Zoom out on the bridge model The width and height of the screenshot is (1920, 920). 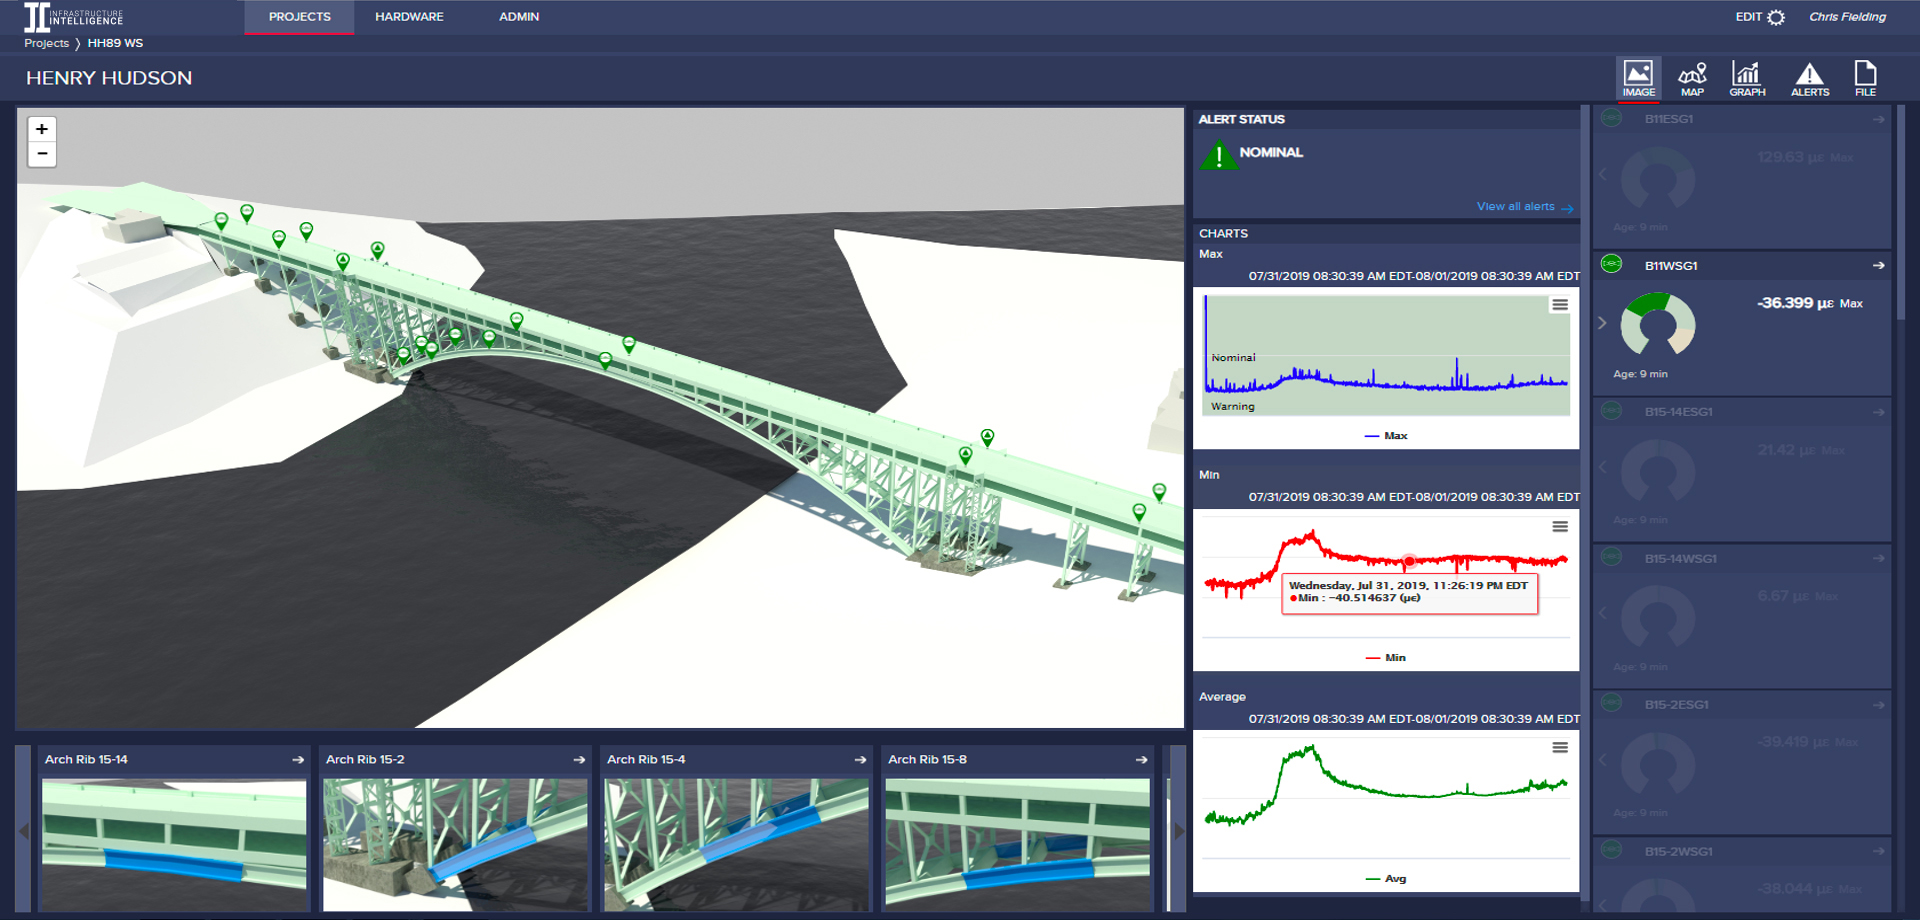pos(42,154)
